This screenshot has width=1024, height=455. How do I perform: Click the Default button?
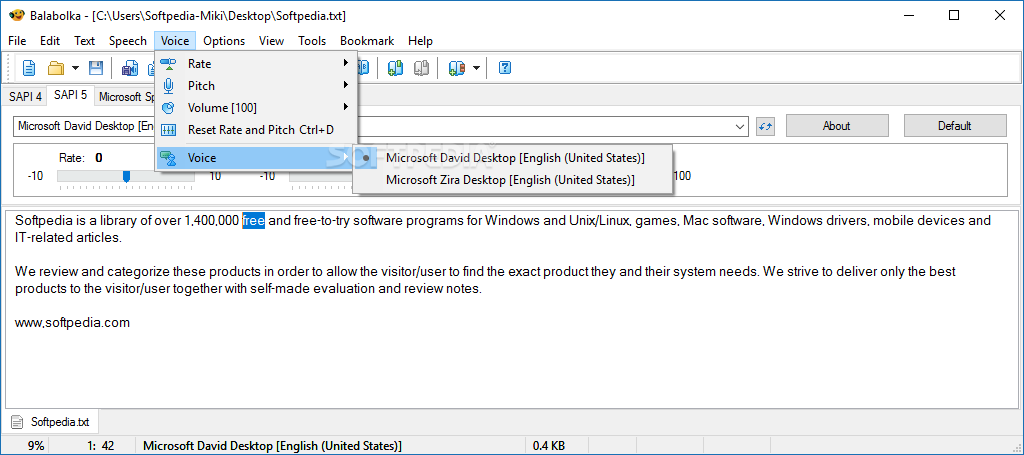(955, 126)
